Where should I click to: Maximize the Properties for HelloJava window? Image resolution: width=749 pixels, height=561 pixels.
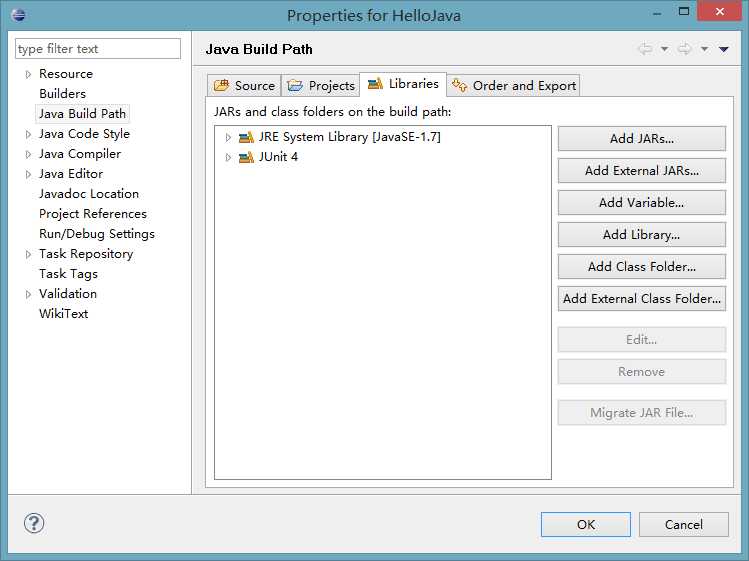[684, 11]
